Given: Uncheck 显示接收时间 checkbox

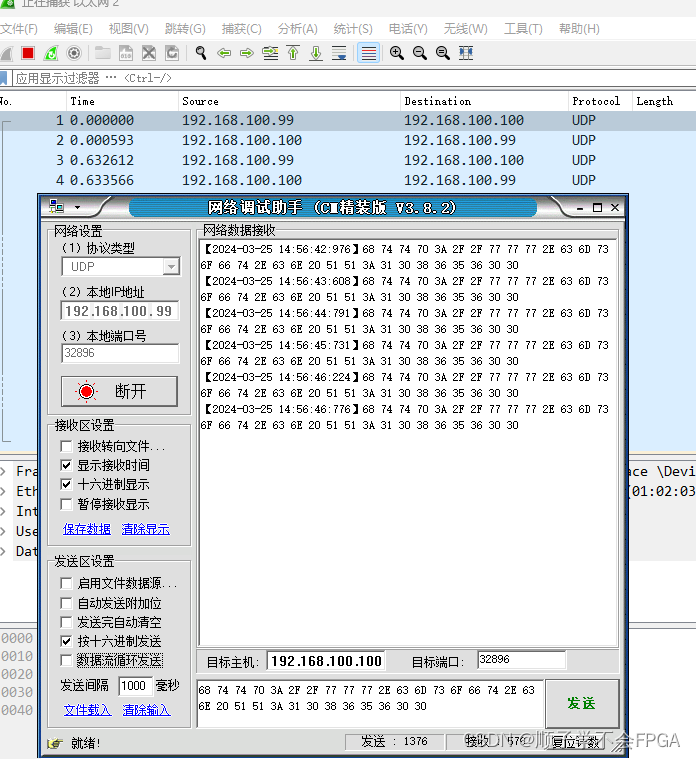Looking at the screenshot, I should tap(66, 465).
